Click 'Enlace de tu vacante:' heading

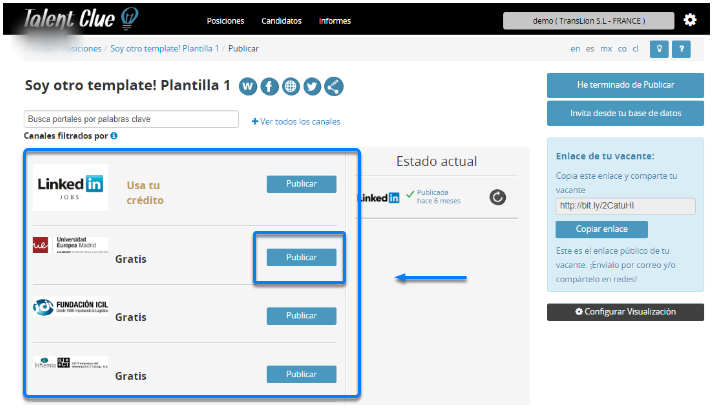click(x=605, y=156)
